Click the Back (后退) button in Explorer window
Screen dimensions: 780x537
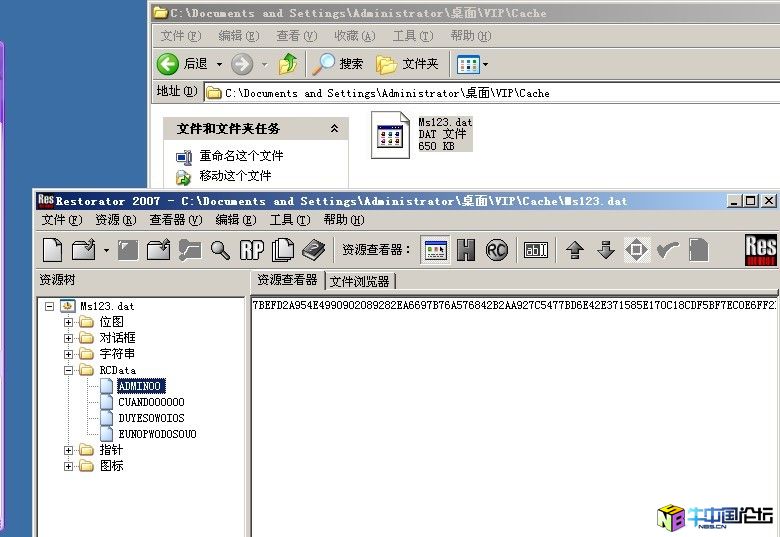pyautogui.click(x=182, y=64)
